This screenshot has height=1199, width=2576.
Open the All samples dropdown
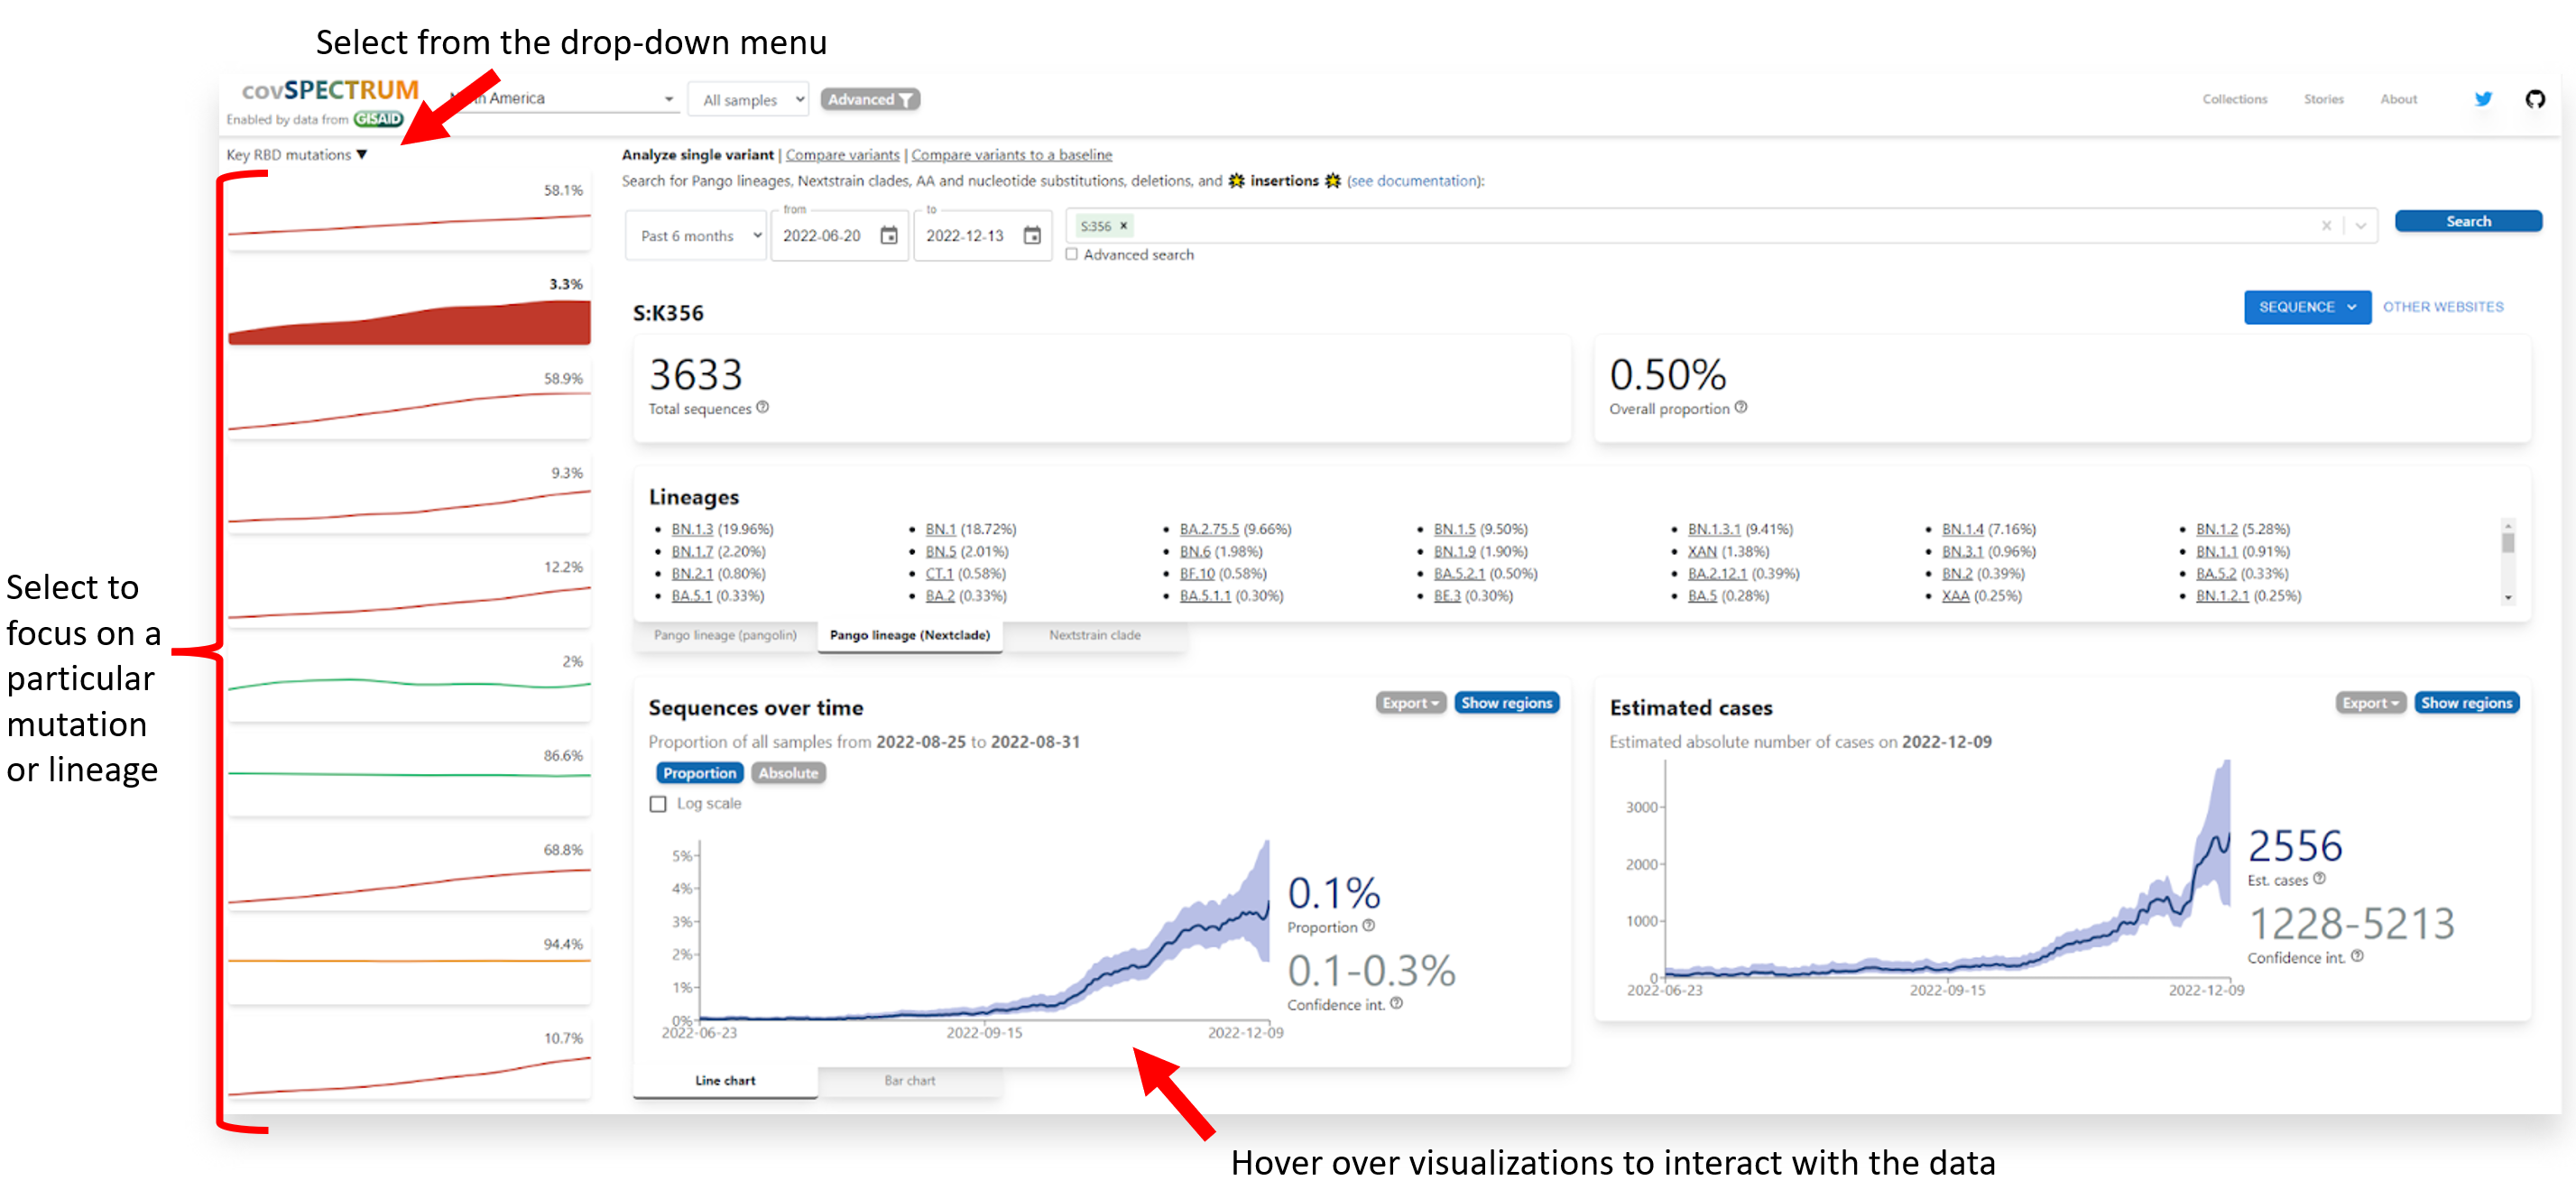pyautogui.click(x=750, y=100)
